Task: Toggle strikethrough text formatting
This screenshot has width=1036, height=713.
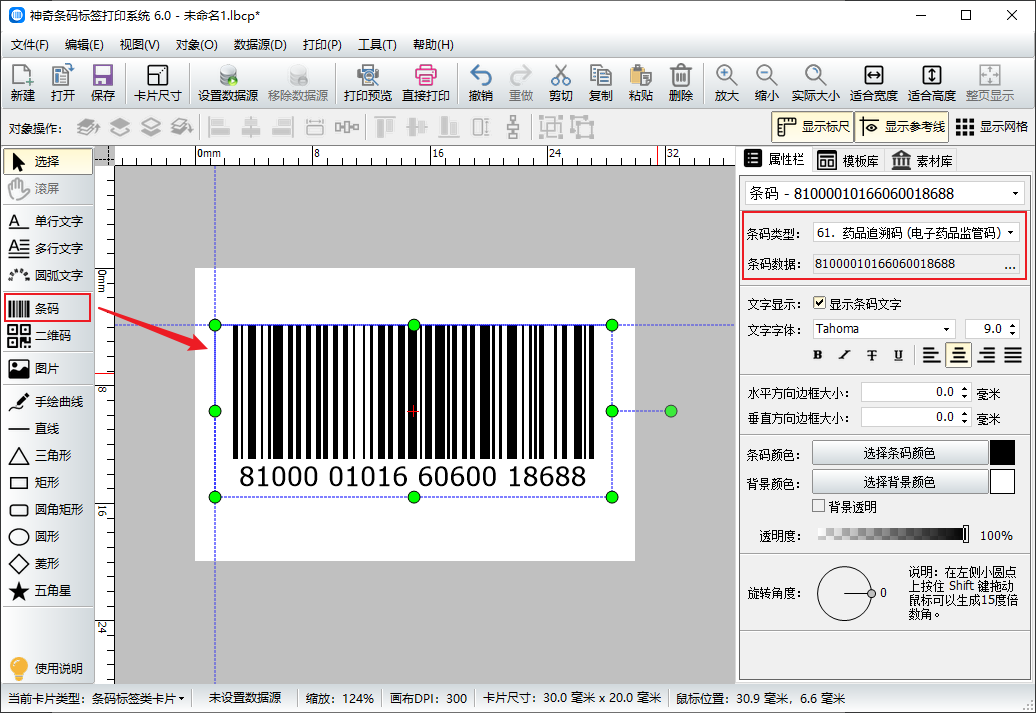Action: (871, 355)
